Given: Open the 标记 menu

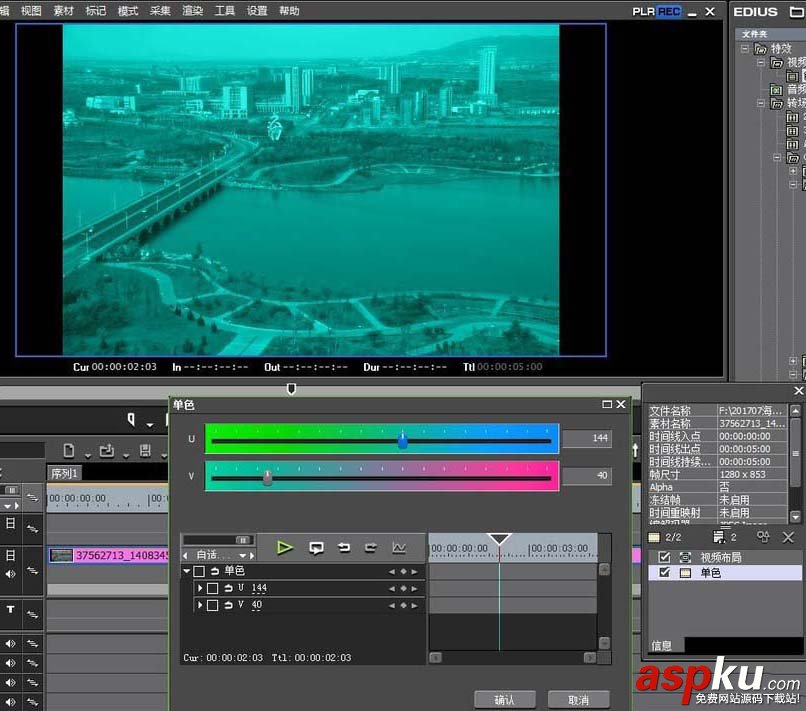Looking at the screenshot, I should click(x=96, y=11).
